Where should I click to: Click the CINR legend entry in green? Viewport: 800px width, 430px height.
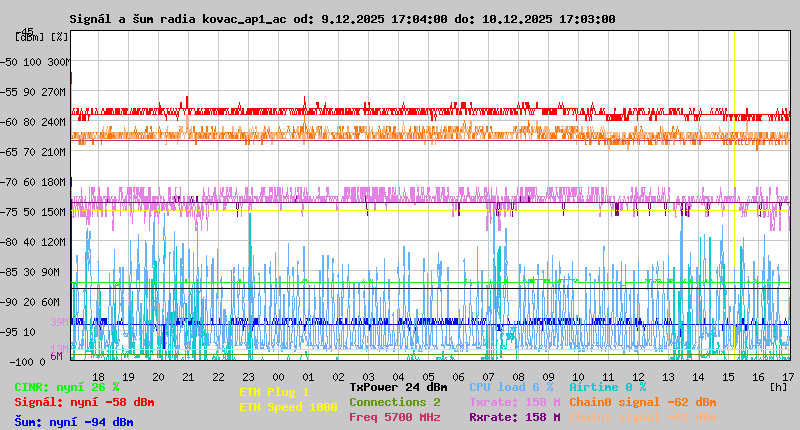click(66, 387)
